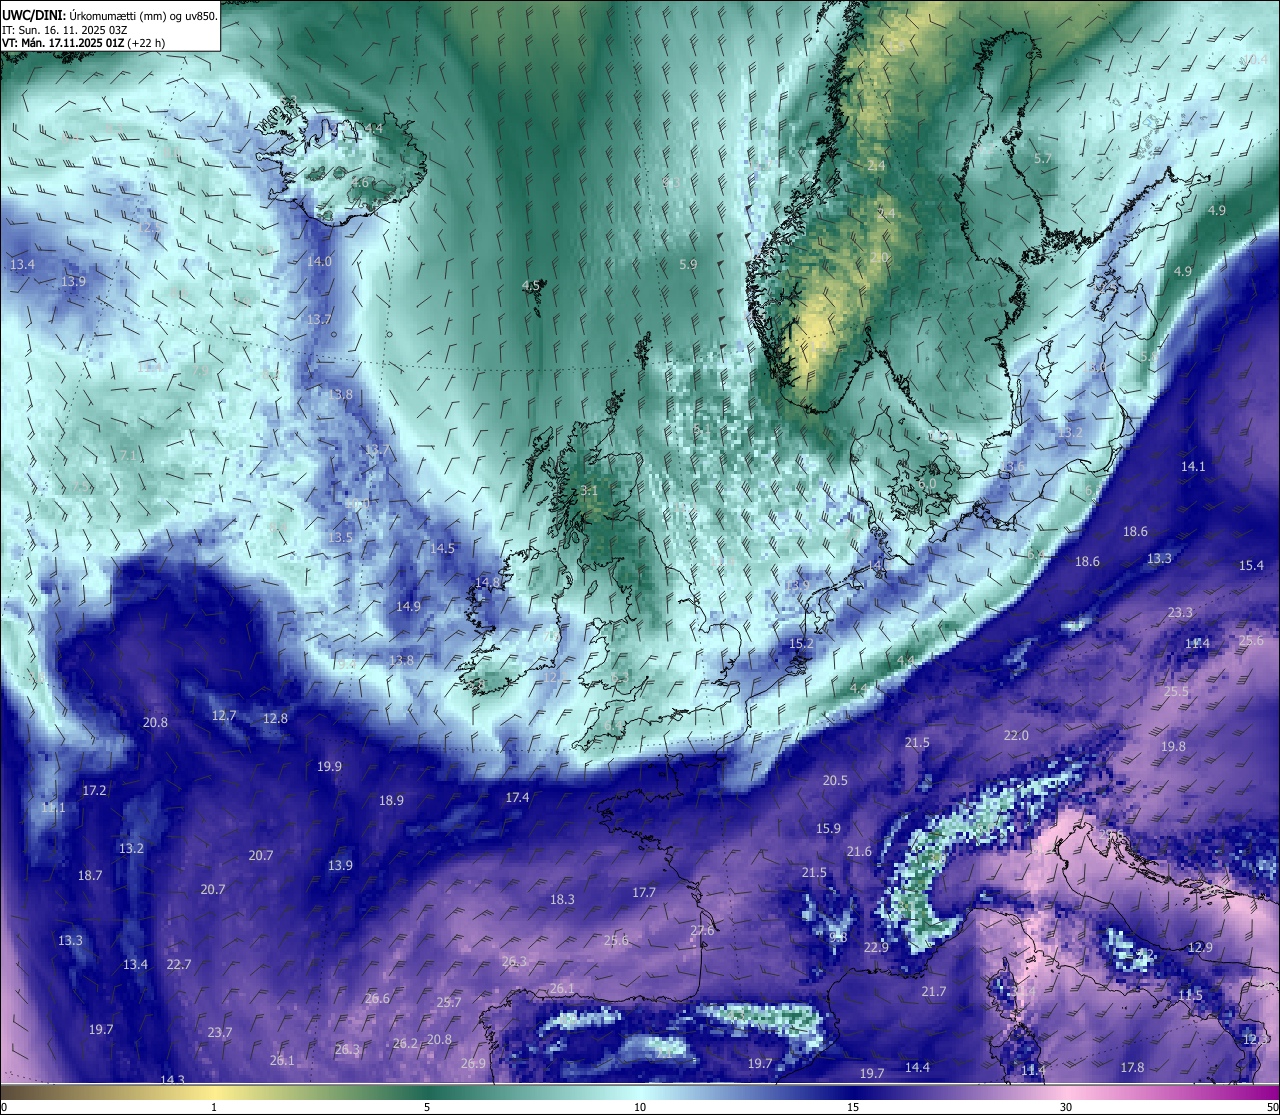Click the 17.4 value on the map
This screenshot has height=1115, width=1280.
(517, 798)
